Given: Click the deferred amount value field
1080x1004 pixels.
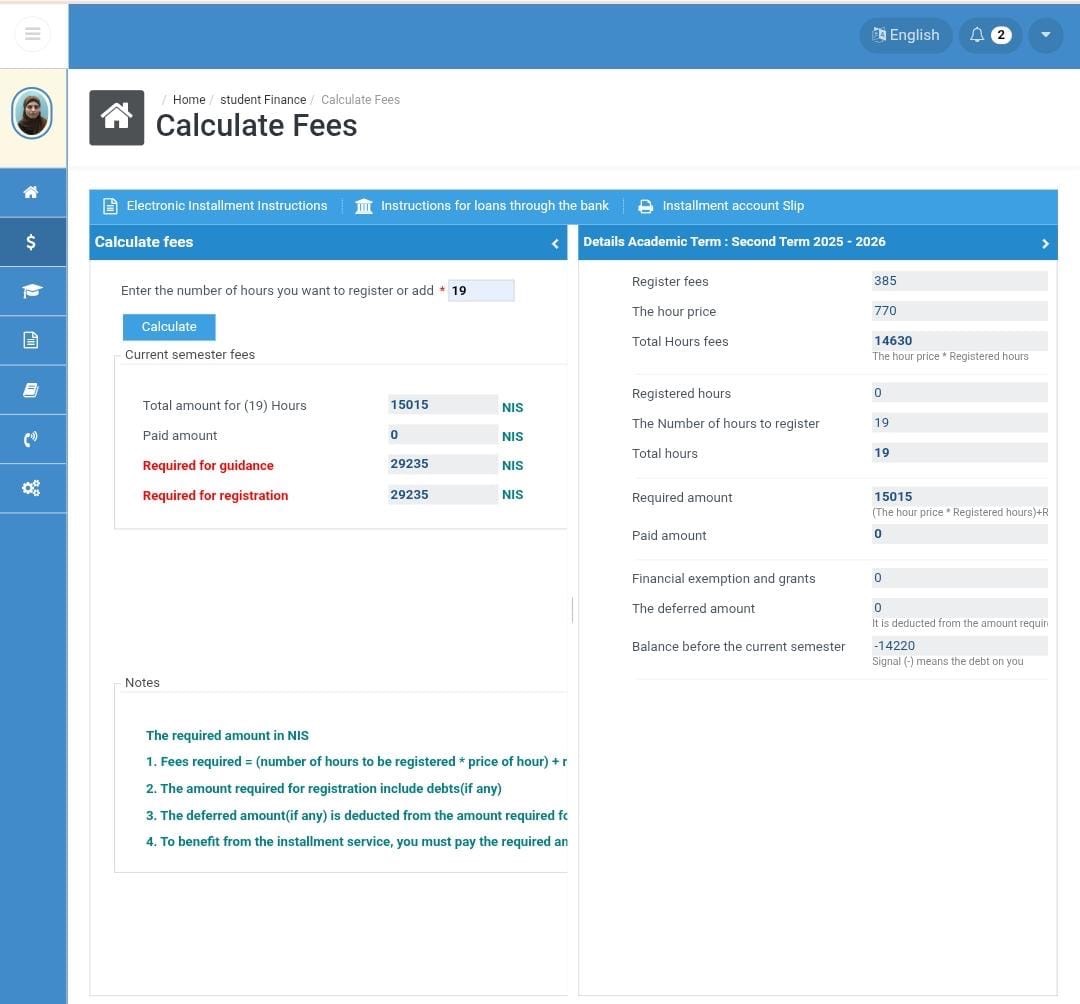Looking at the screenshot, I should (959, 607).
